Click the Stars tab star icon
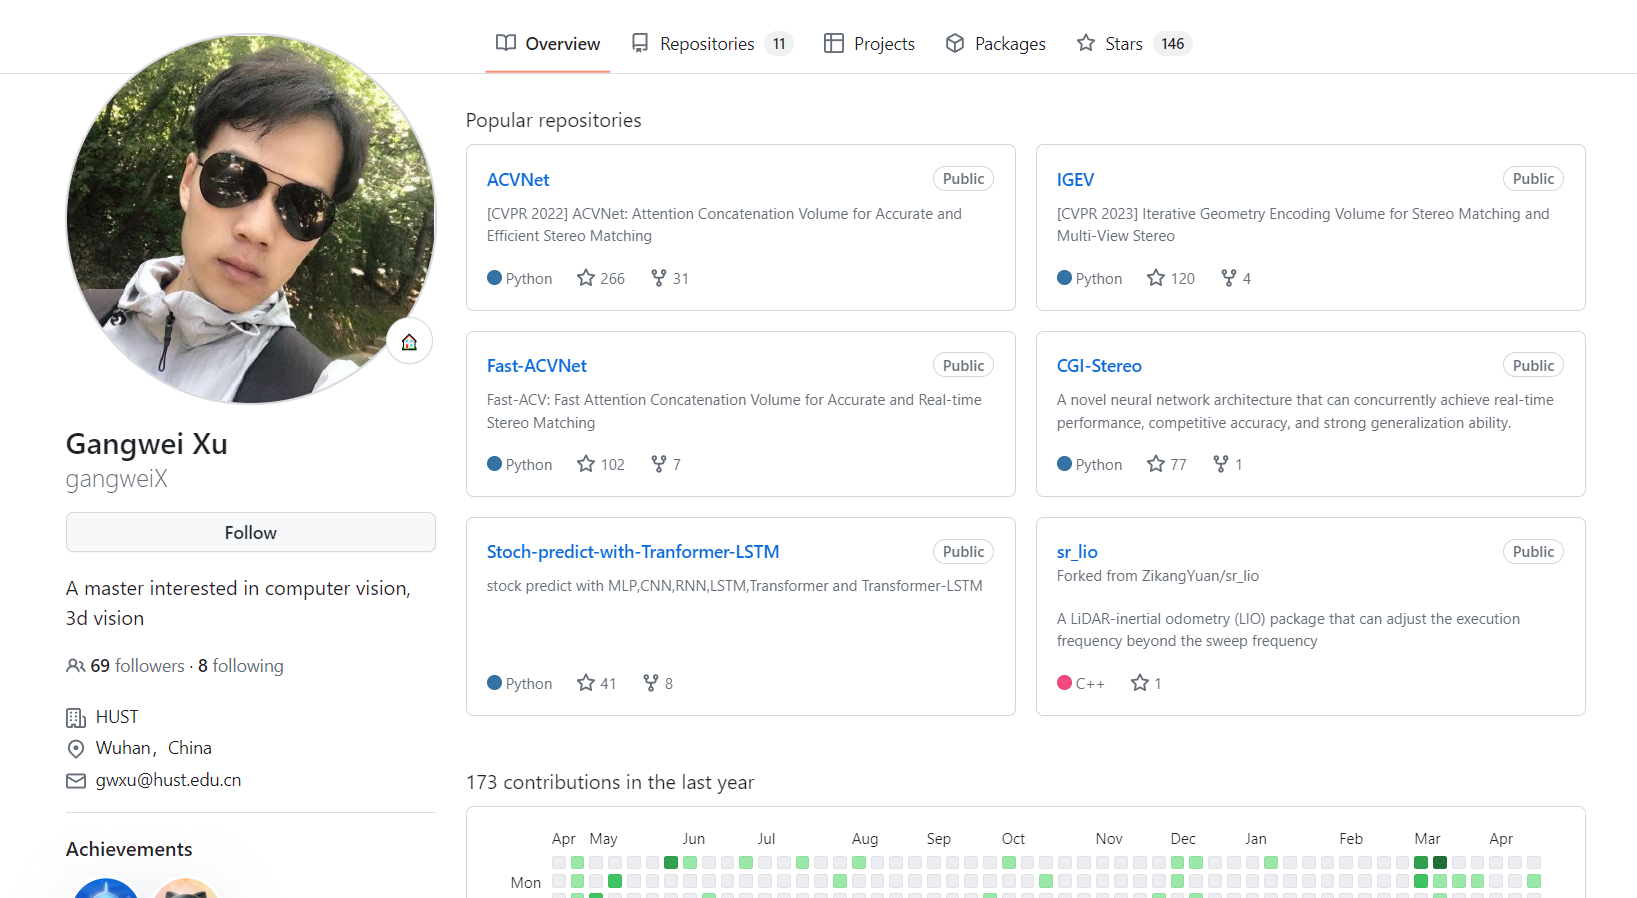The height and width of the screenshot is (898, 1637). (x=1086, y=43)
